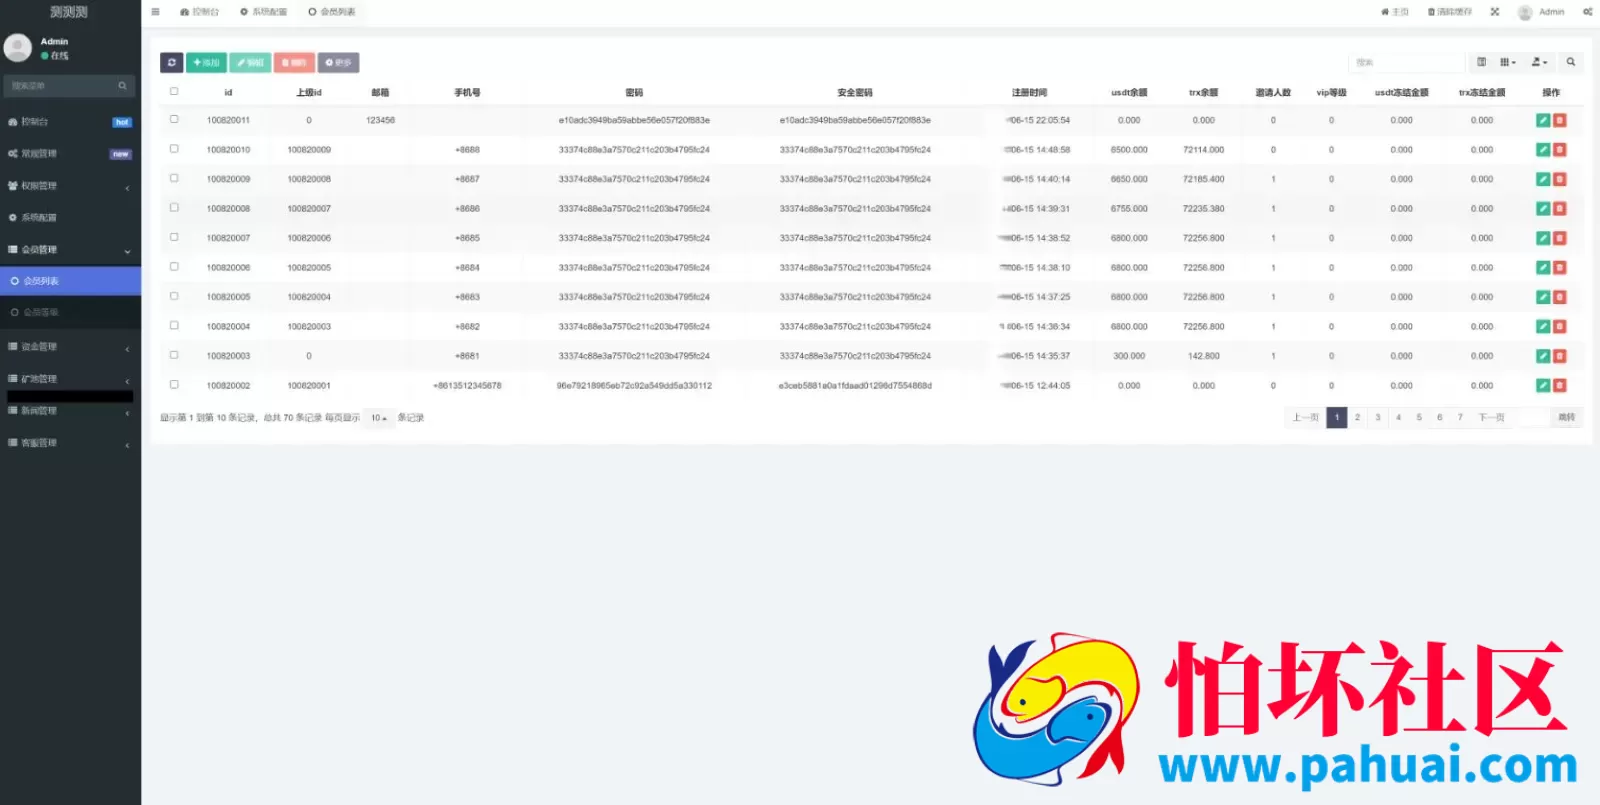Edit the row with id 100820002

coord(1543,386)
